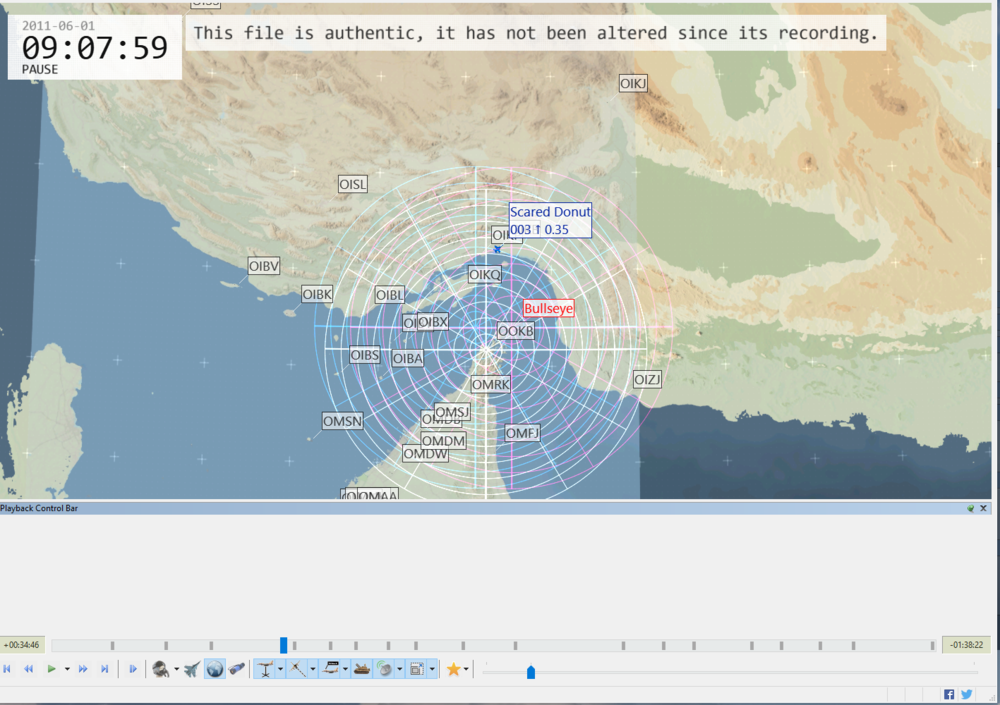Jump to the beginning of the recording
1000x705 pixels.
8,669
